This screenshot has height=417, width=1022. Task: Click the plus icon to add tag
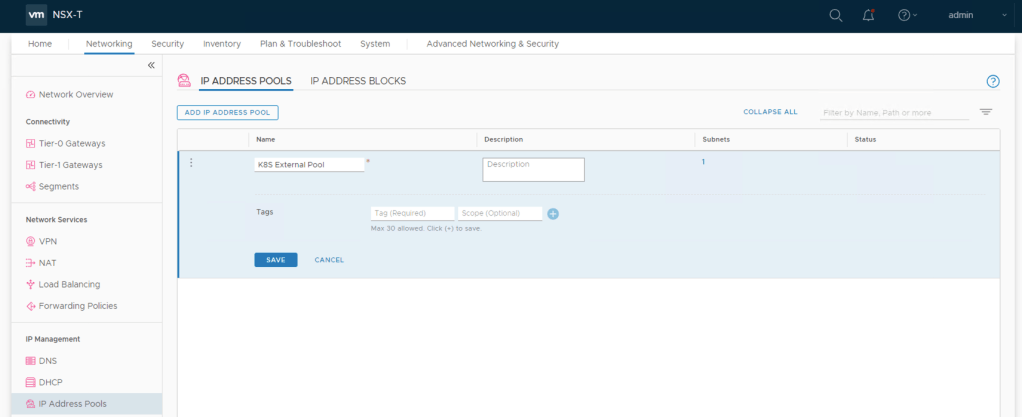coord(553,213)
